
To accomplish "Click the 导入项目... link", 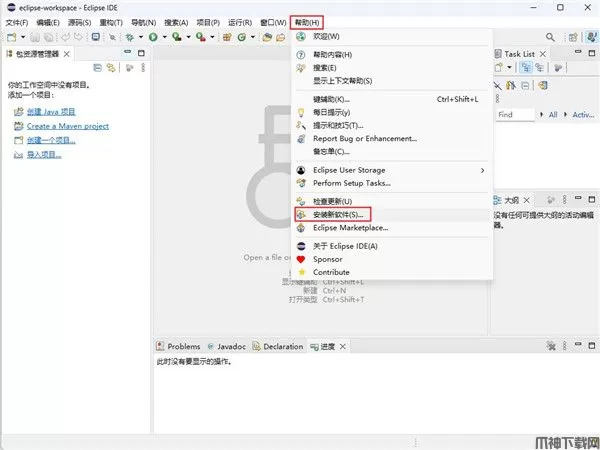I will pos(44,155).
